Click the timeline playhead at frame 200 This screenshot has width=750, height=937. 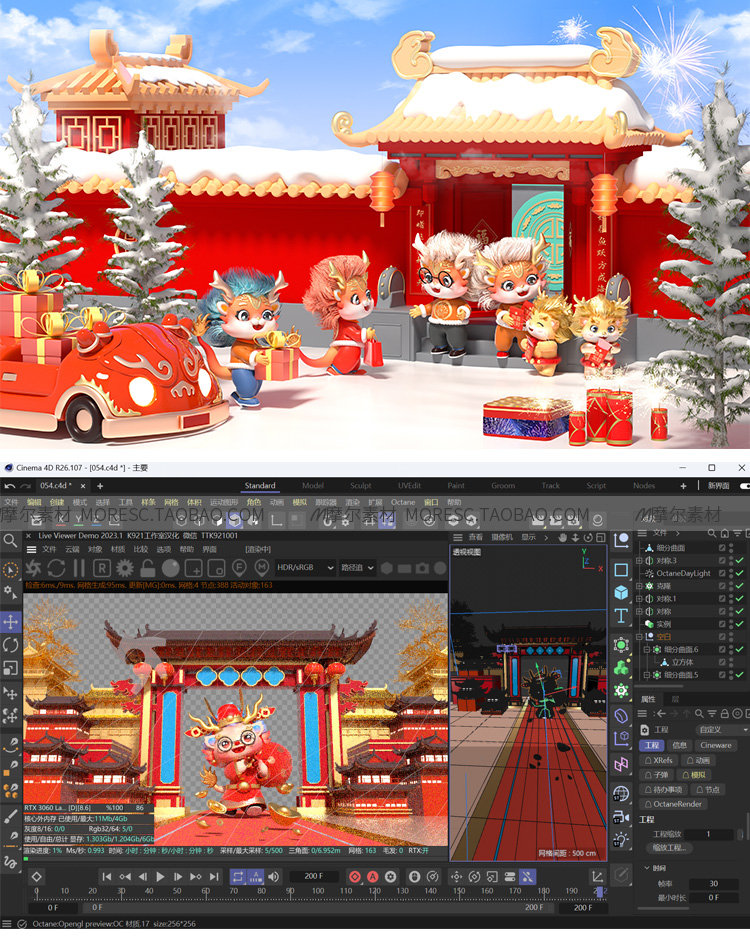pos(600,892)
